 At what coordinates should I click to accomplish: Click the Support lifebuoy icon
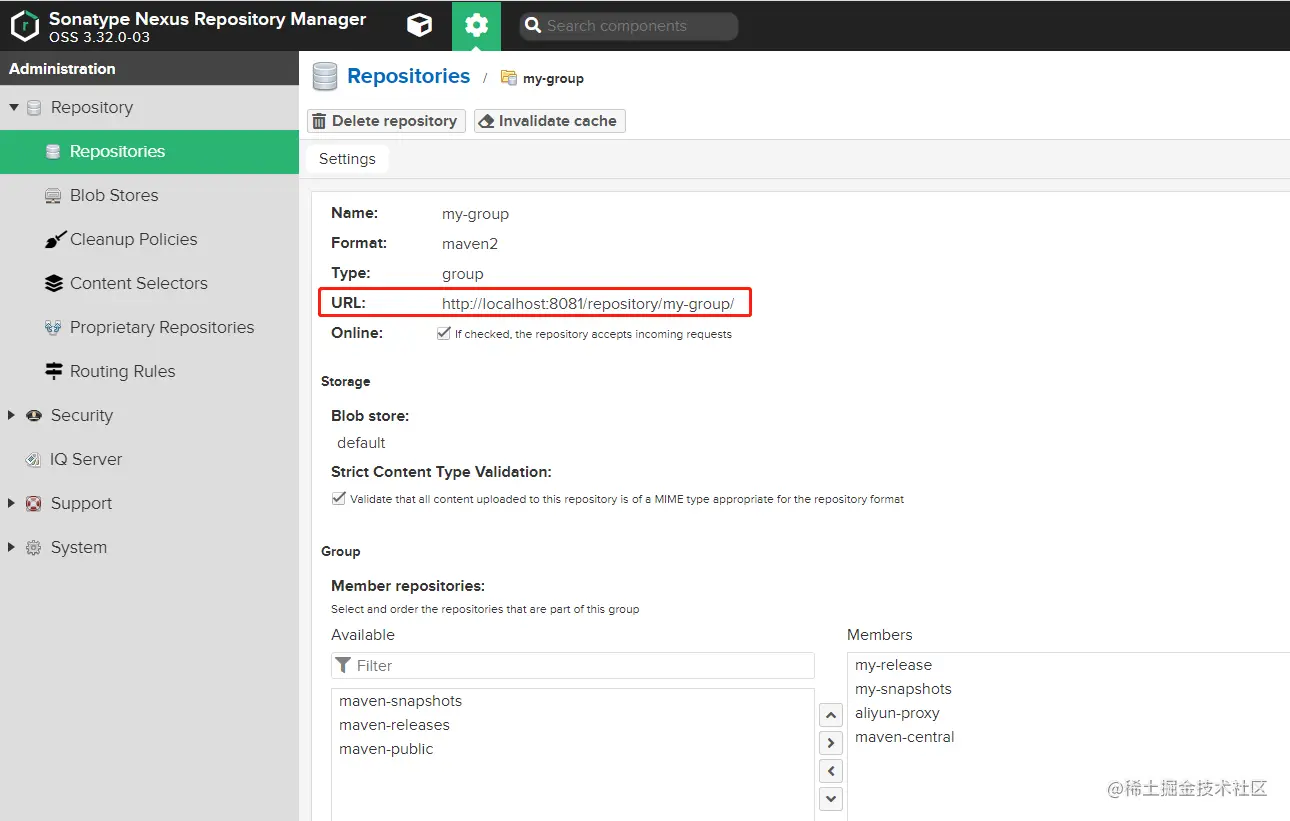[x=34, y=504]
